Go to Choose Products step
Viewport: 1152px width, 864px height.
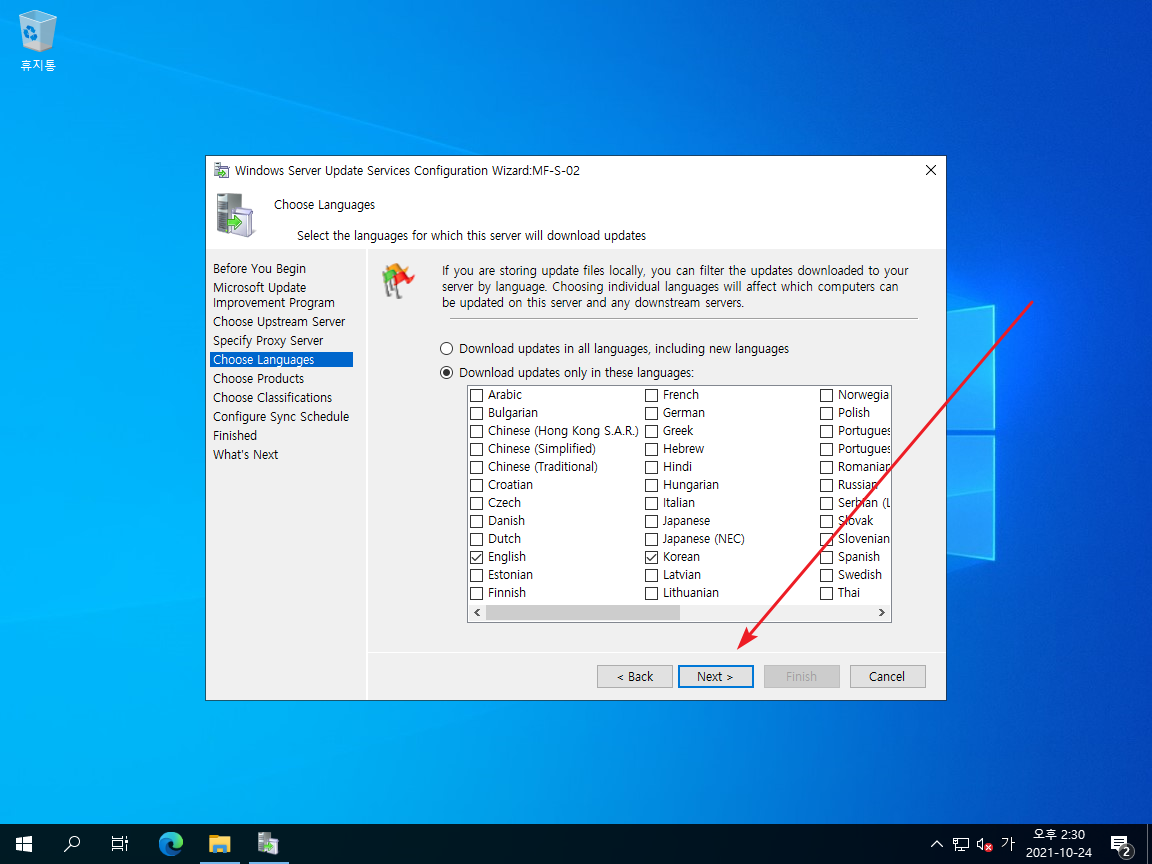(x=259, y=379)
